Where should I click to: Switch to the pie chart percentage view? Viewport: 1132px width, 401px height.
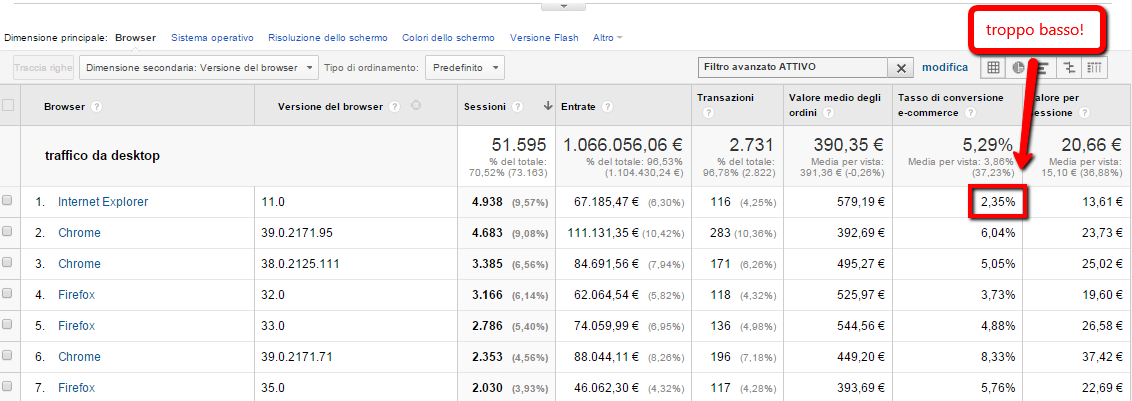click(1019, 68)
